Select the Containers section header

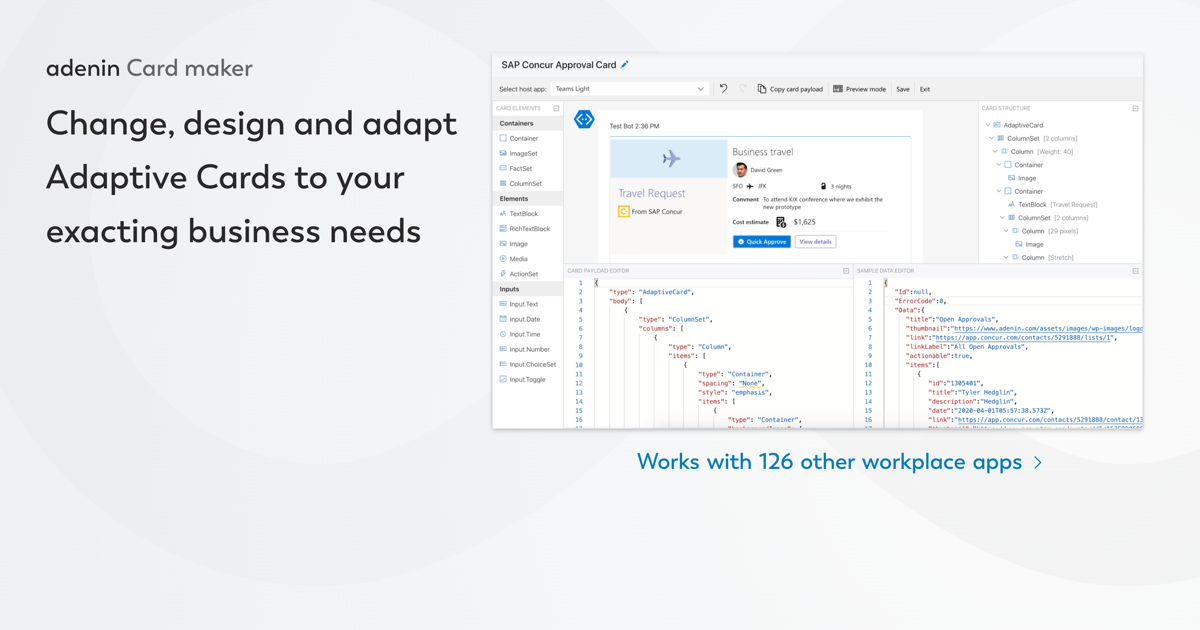[515, 122]
